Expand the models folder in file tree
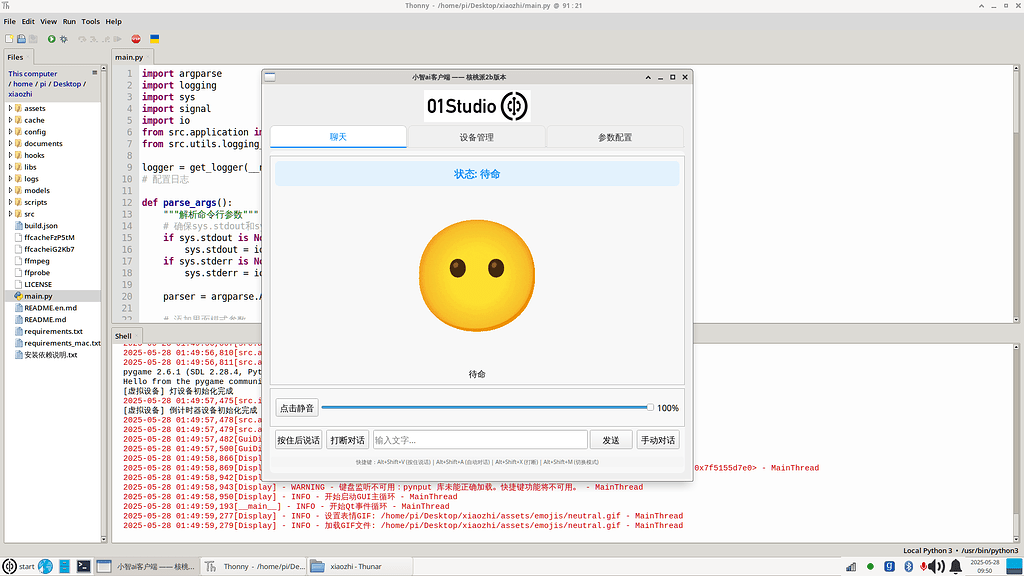The image size is (1024, 576). click(x=11, y=190)
